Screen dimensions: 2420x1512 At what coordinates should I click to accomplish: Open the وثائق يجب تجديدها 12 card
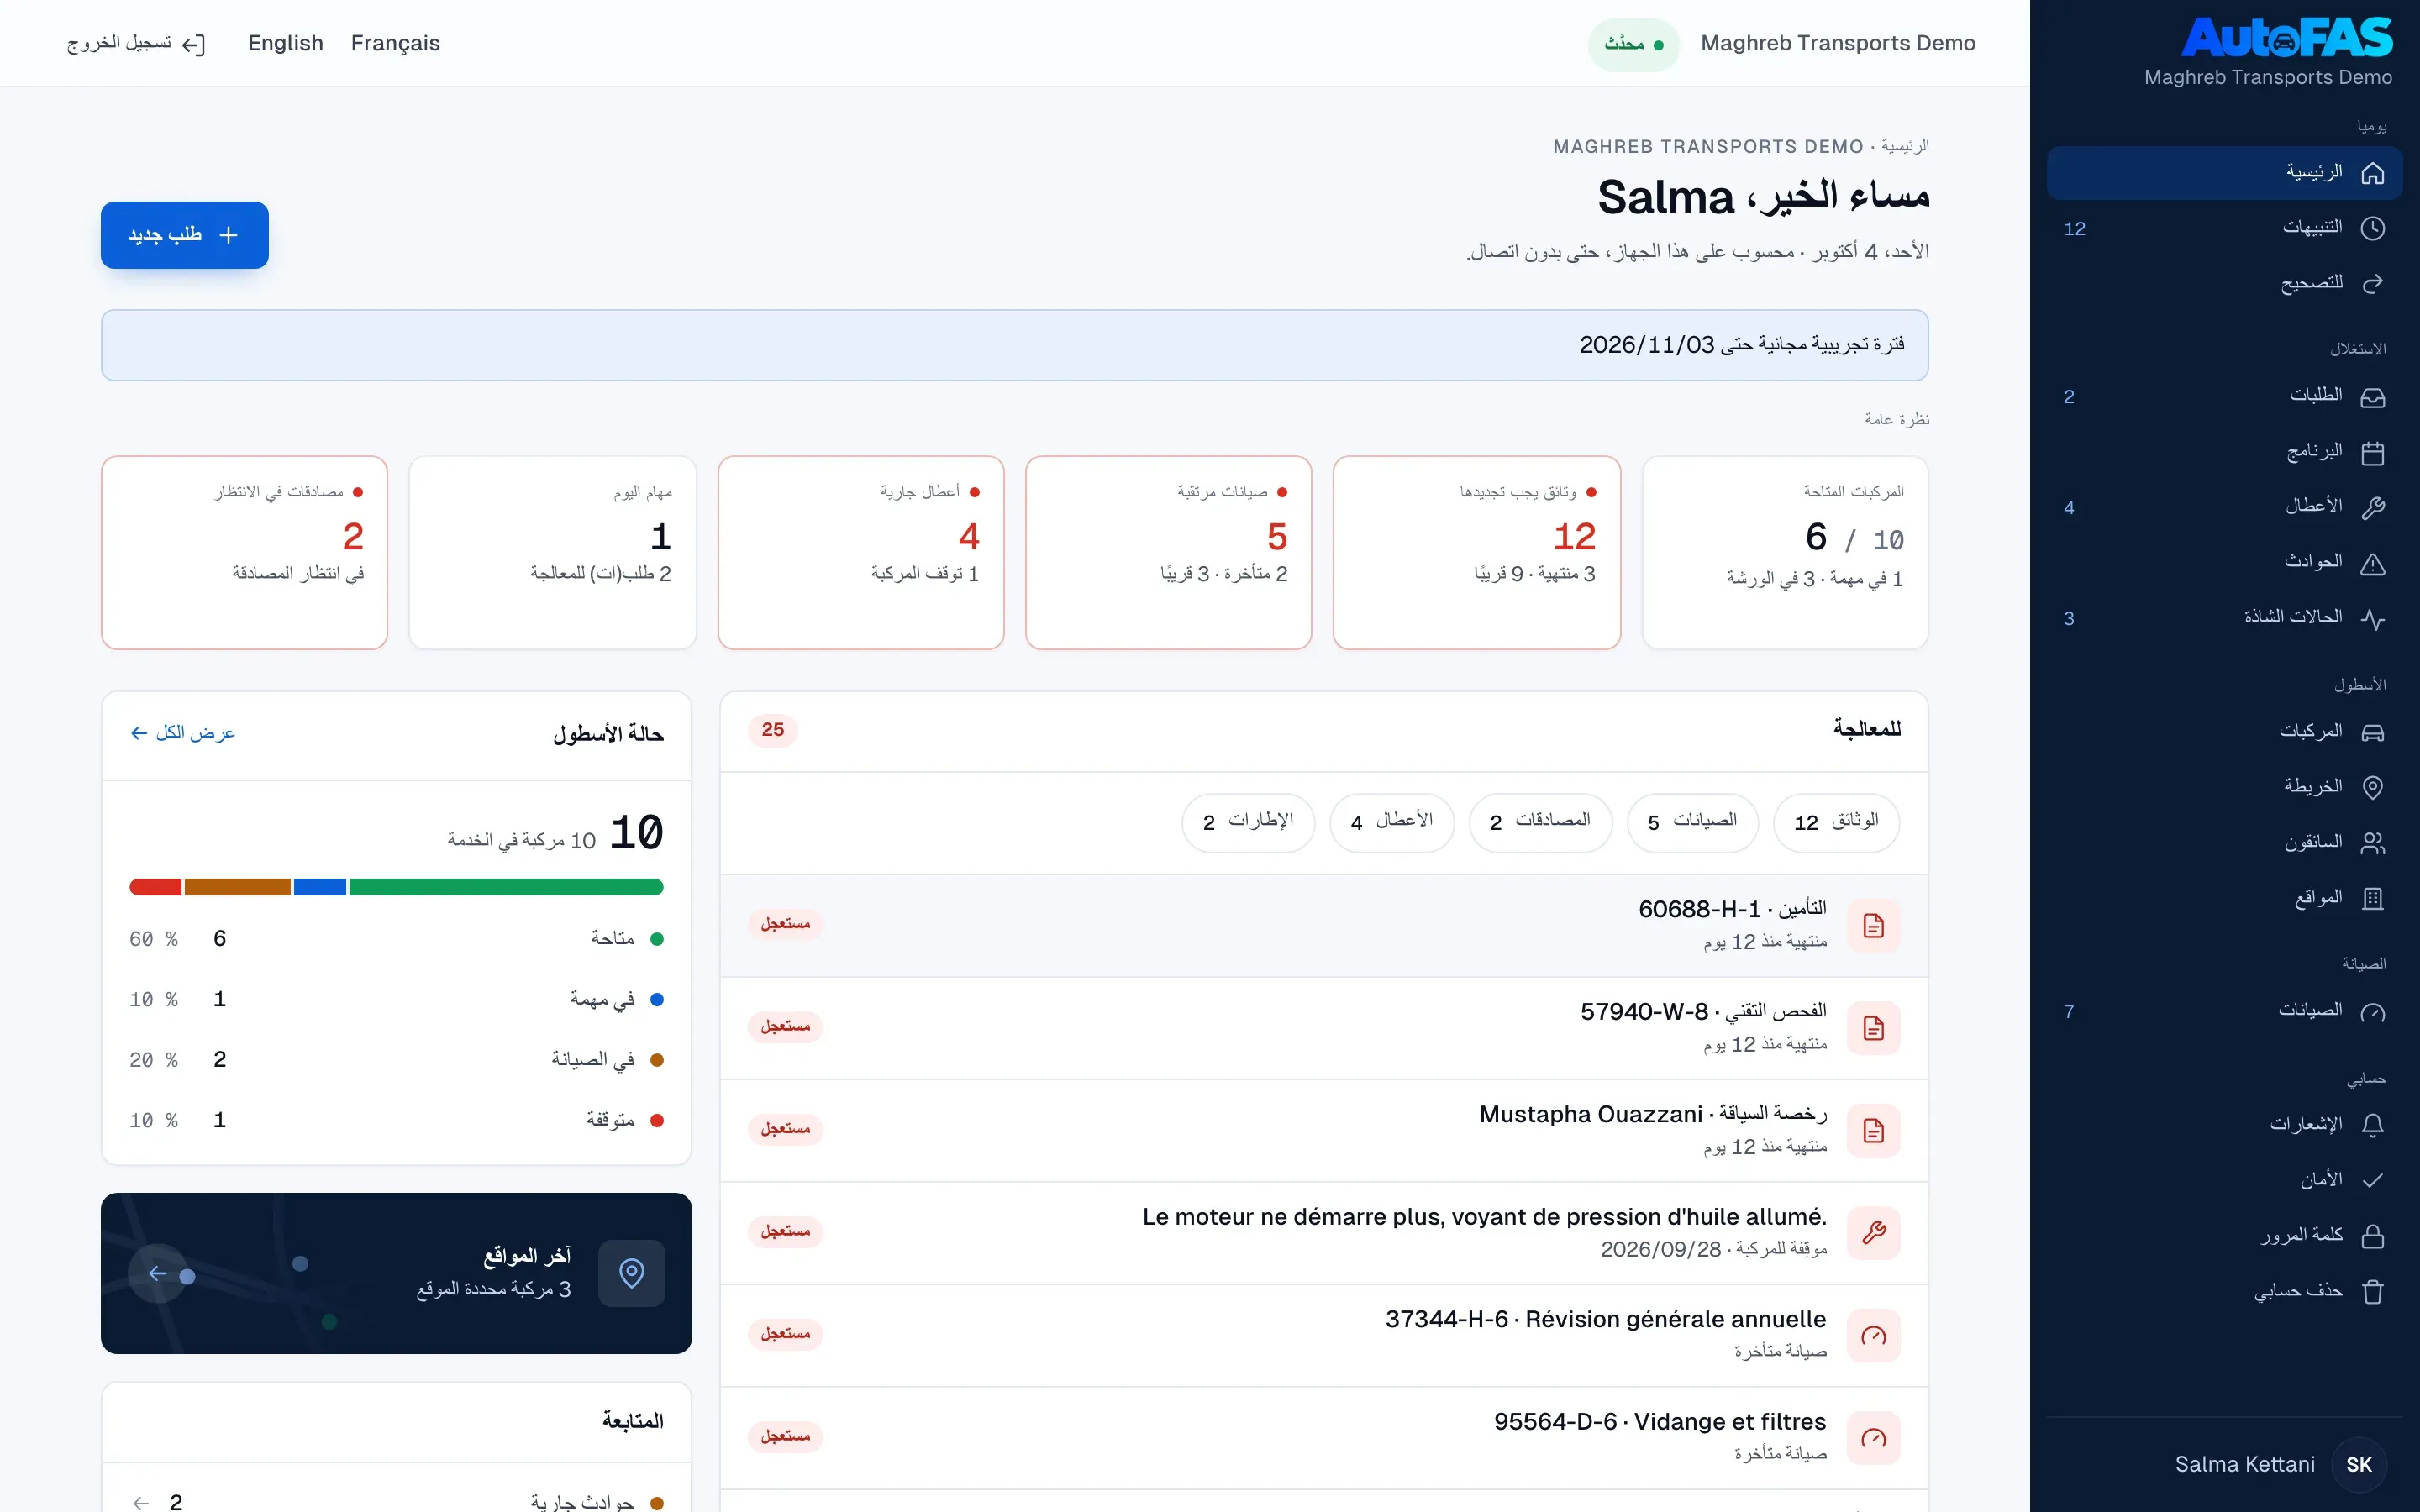1476,552
